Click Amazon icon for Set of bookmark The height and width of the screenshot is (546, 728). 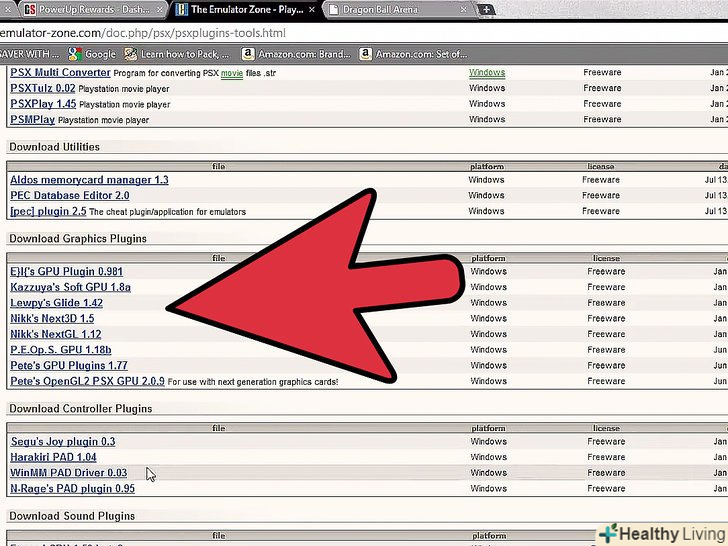[x=365, y=54]
